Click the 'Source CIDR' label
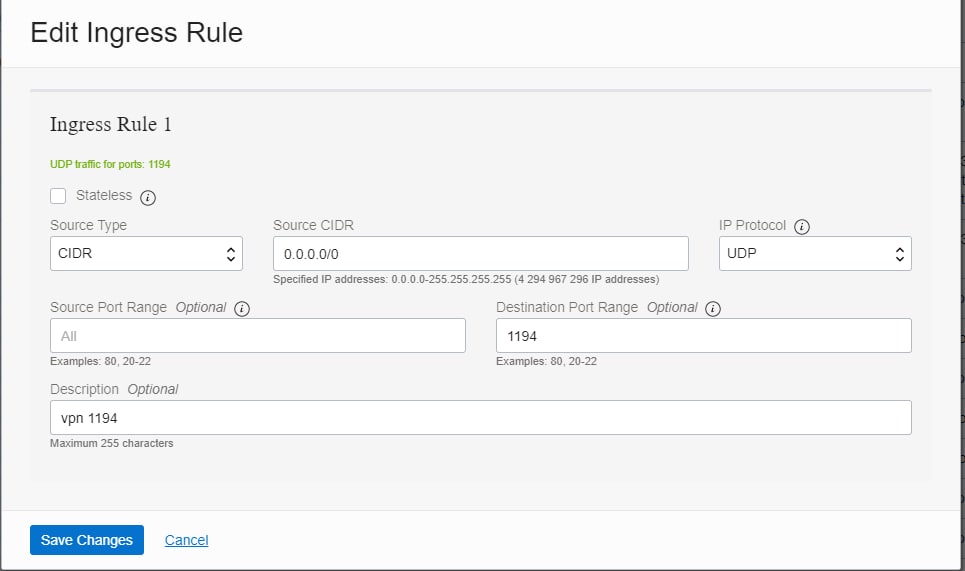This screenshot has width=965, height=571. 313,225
